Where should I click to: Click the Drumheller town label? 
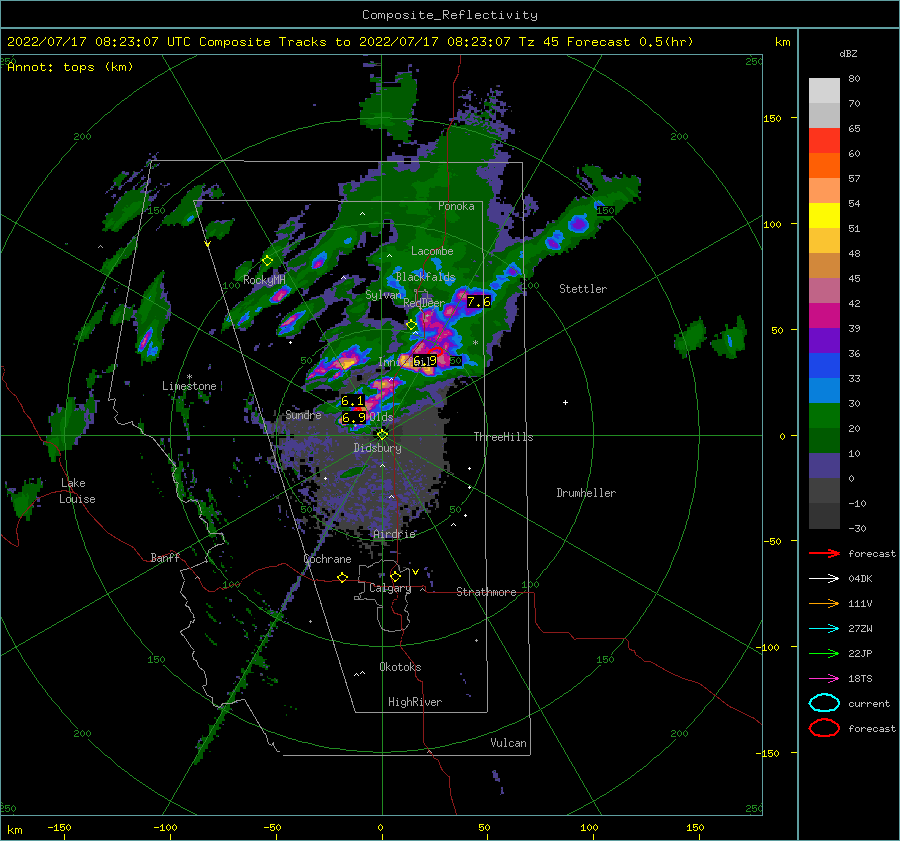click(586, 493)
